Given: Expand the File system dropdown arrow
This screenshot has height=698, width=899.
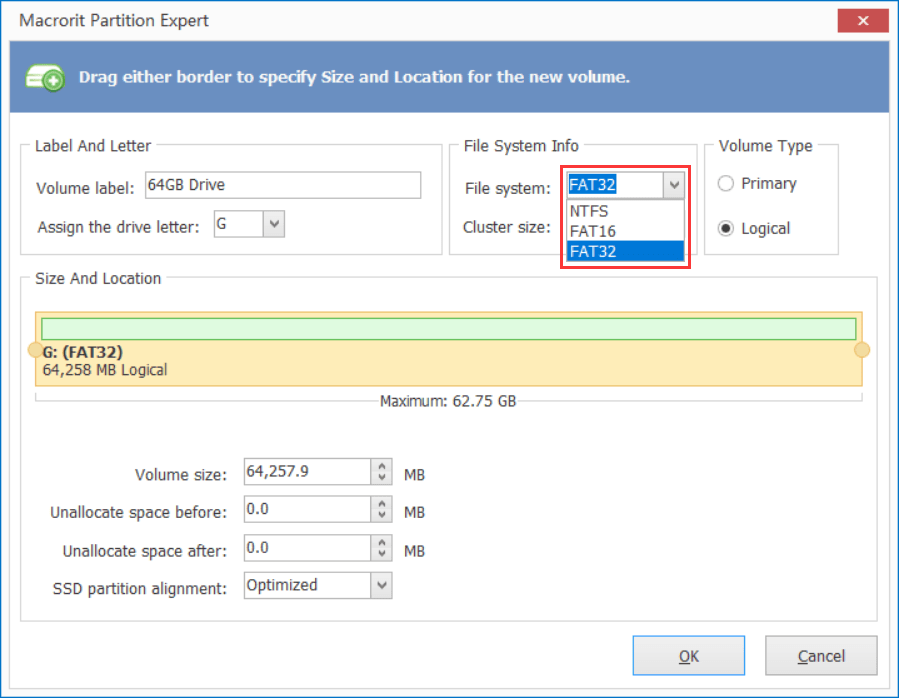Looking at the screenshot, I should coord(674,185).
